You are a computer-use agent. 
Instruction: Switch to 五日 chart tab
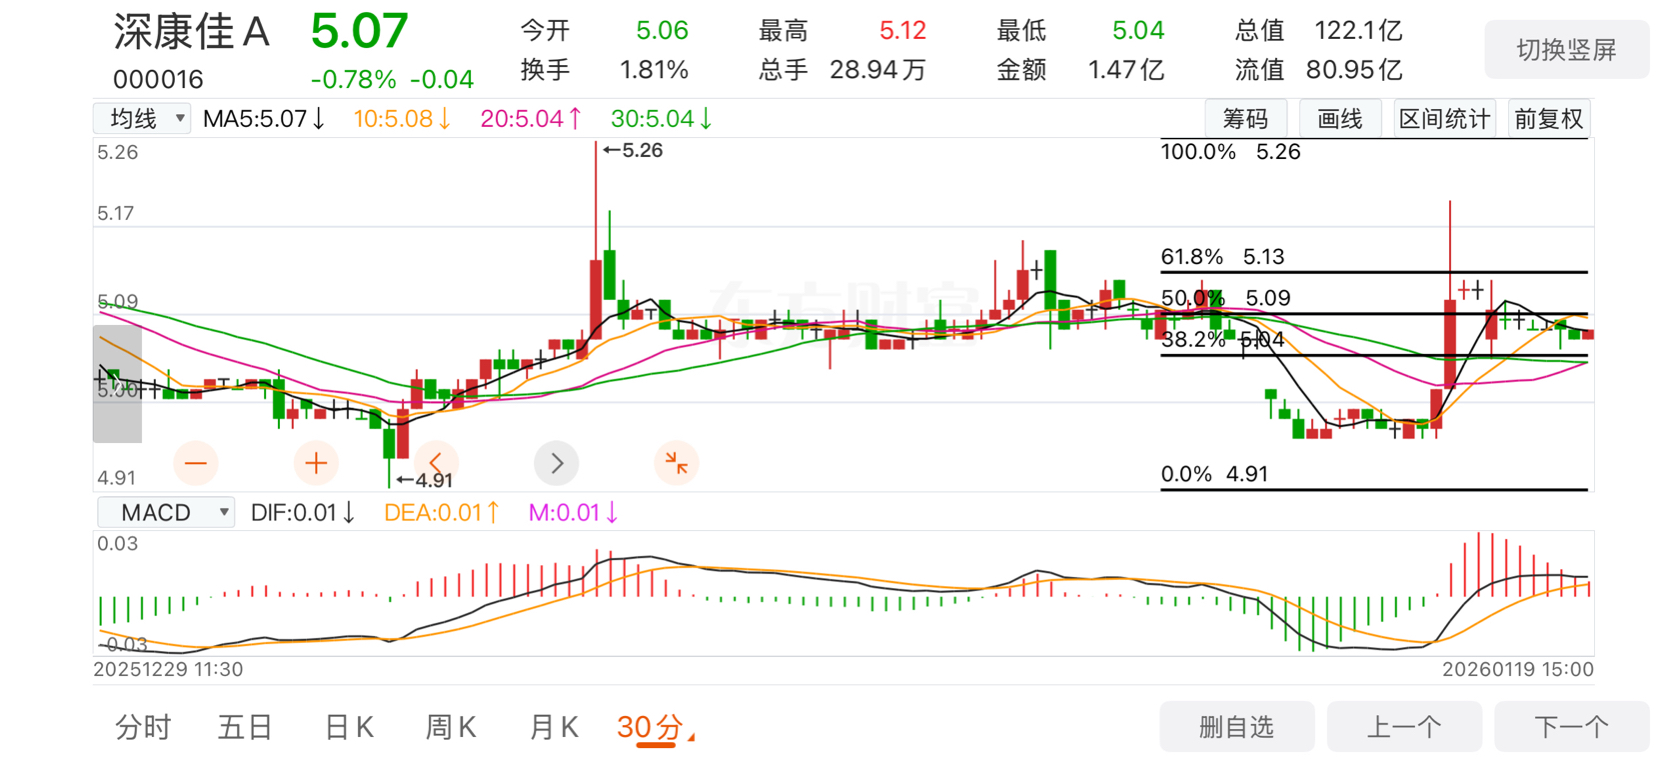click(245, 728)
